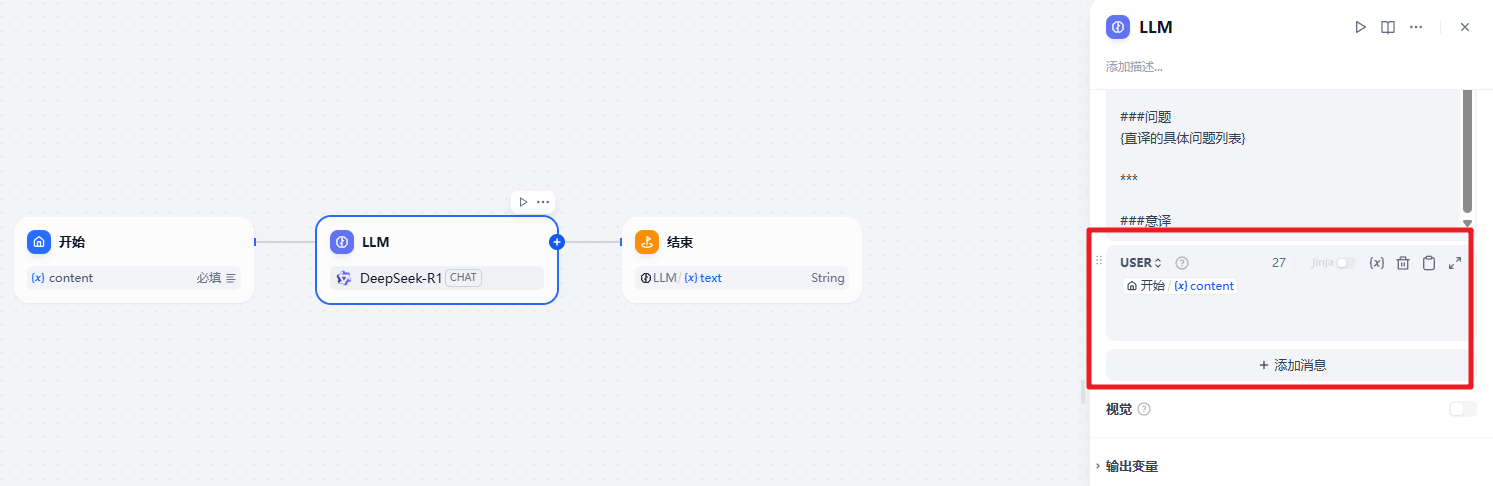Click the help question mark next to USER
Viewport: 1493px width, 486px height.
coord(1182,263)
